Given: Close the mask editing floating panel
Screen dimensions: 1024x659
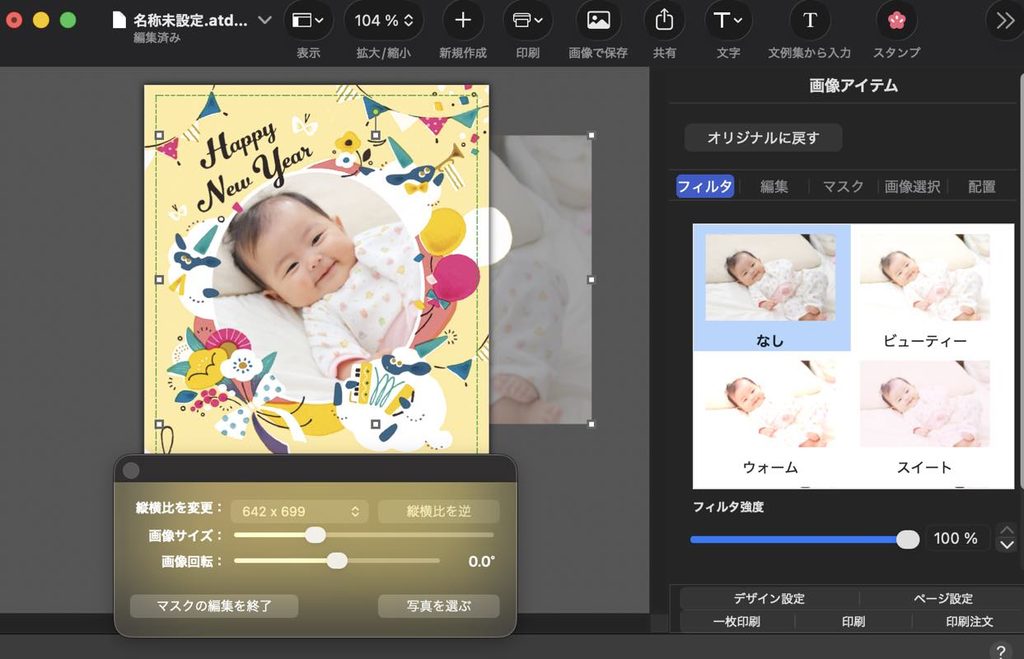Looking at the screenshot, I should [131, 470].
